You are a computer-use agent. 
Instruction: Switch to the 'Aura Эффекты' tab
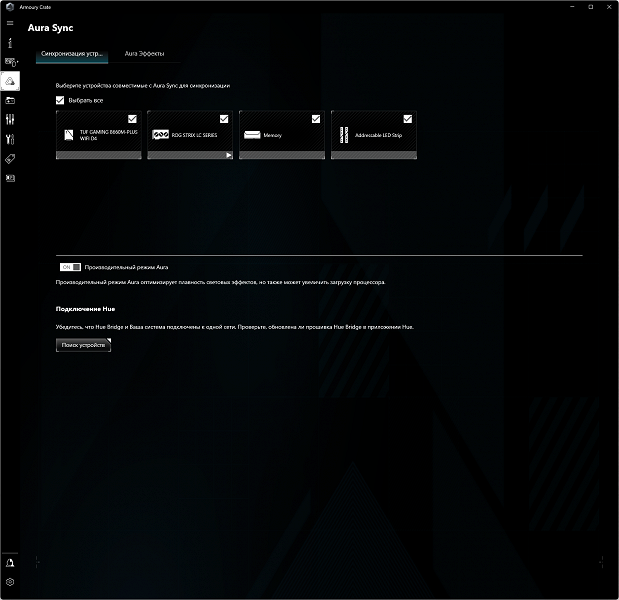[x=144, y=53]
